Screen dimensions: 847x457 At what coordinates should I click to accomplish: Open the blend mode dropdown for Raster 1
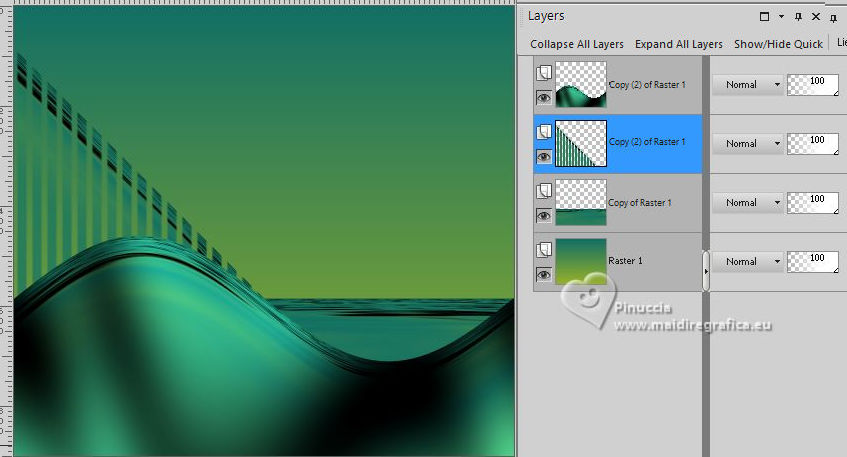(x=747, y=261)
